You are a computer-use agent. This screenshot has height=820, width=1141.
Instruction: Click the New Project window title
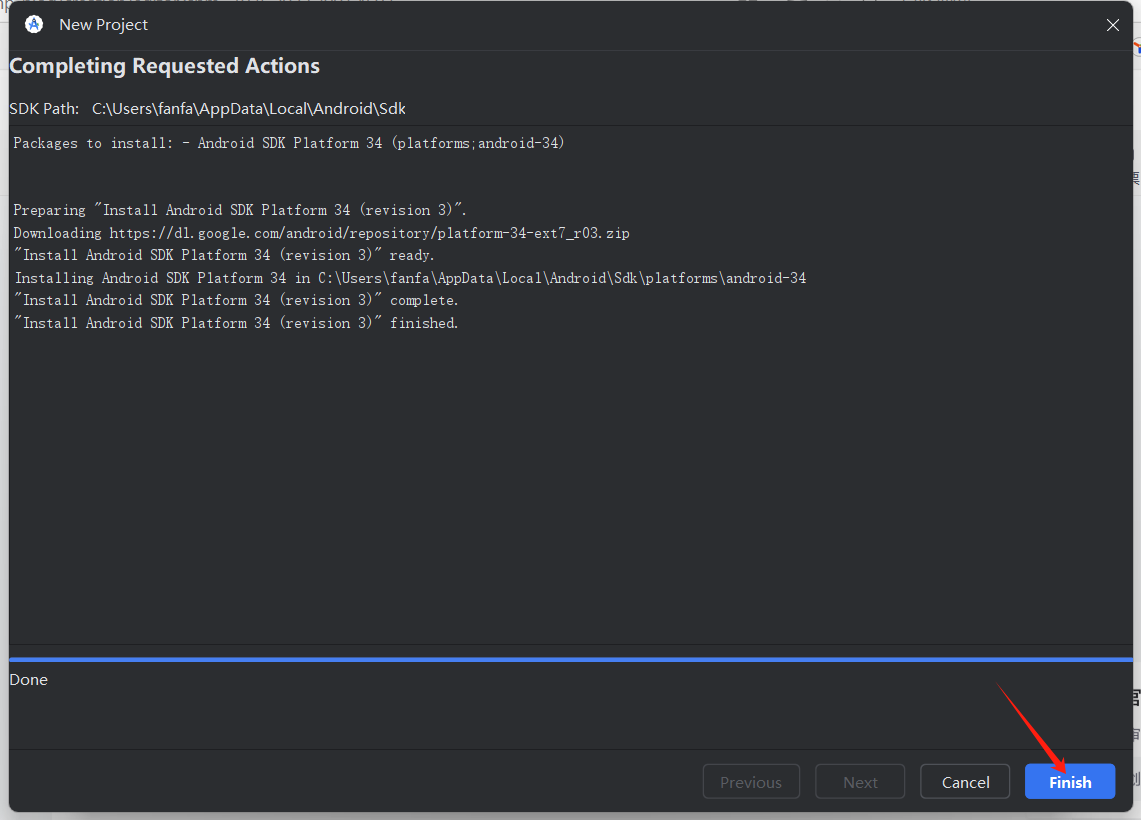coord(103,25)
